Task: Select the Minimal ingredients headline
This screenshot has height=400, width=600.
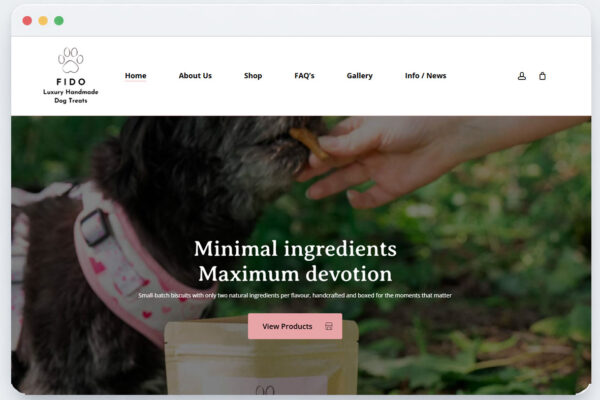Action: [295, 249]
